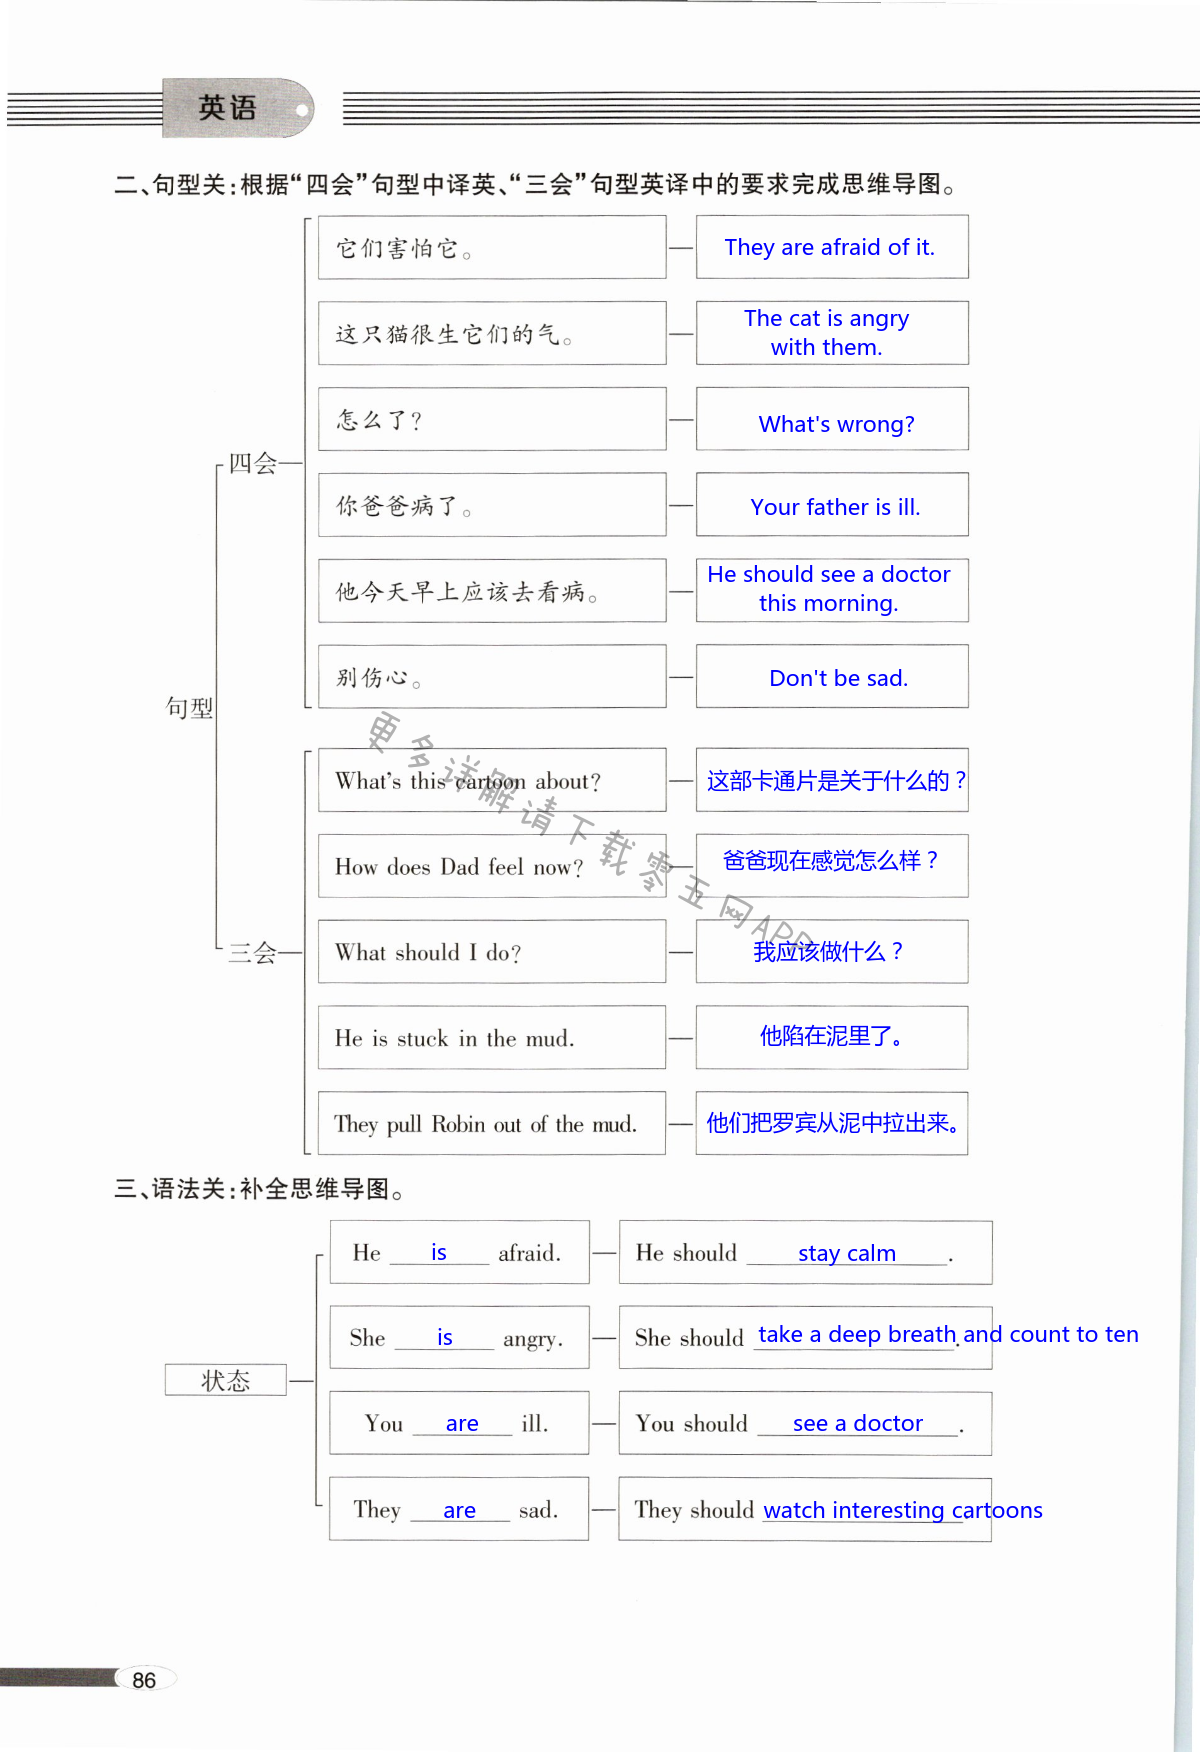Click the 'stay calm' answer blank
Viewport: 1200px width, 1752px height.
pos(846,1253)
